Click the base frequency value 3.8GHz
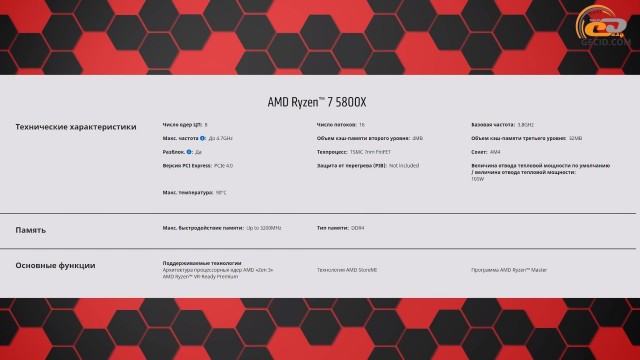Screen dimensions: 640x360 [x=525, y=125]
